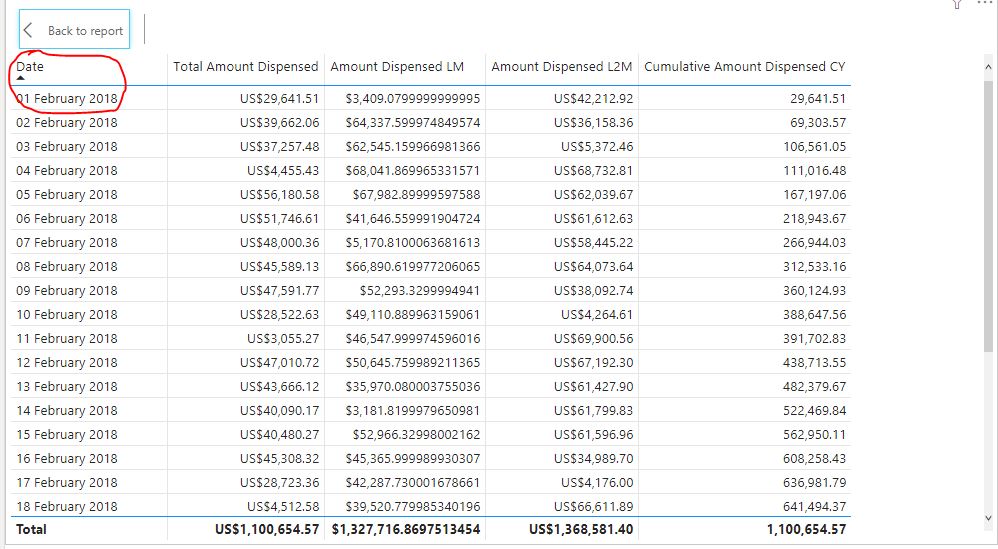Click the 106,561.05 cumulative value
Viewport: 998px width, 549px height.
[x=815, y=146]
